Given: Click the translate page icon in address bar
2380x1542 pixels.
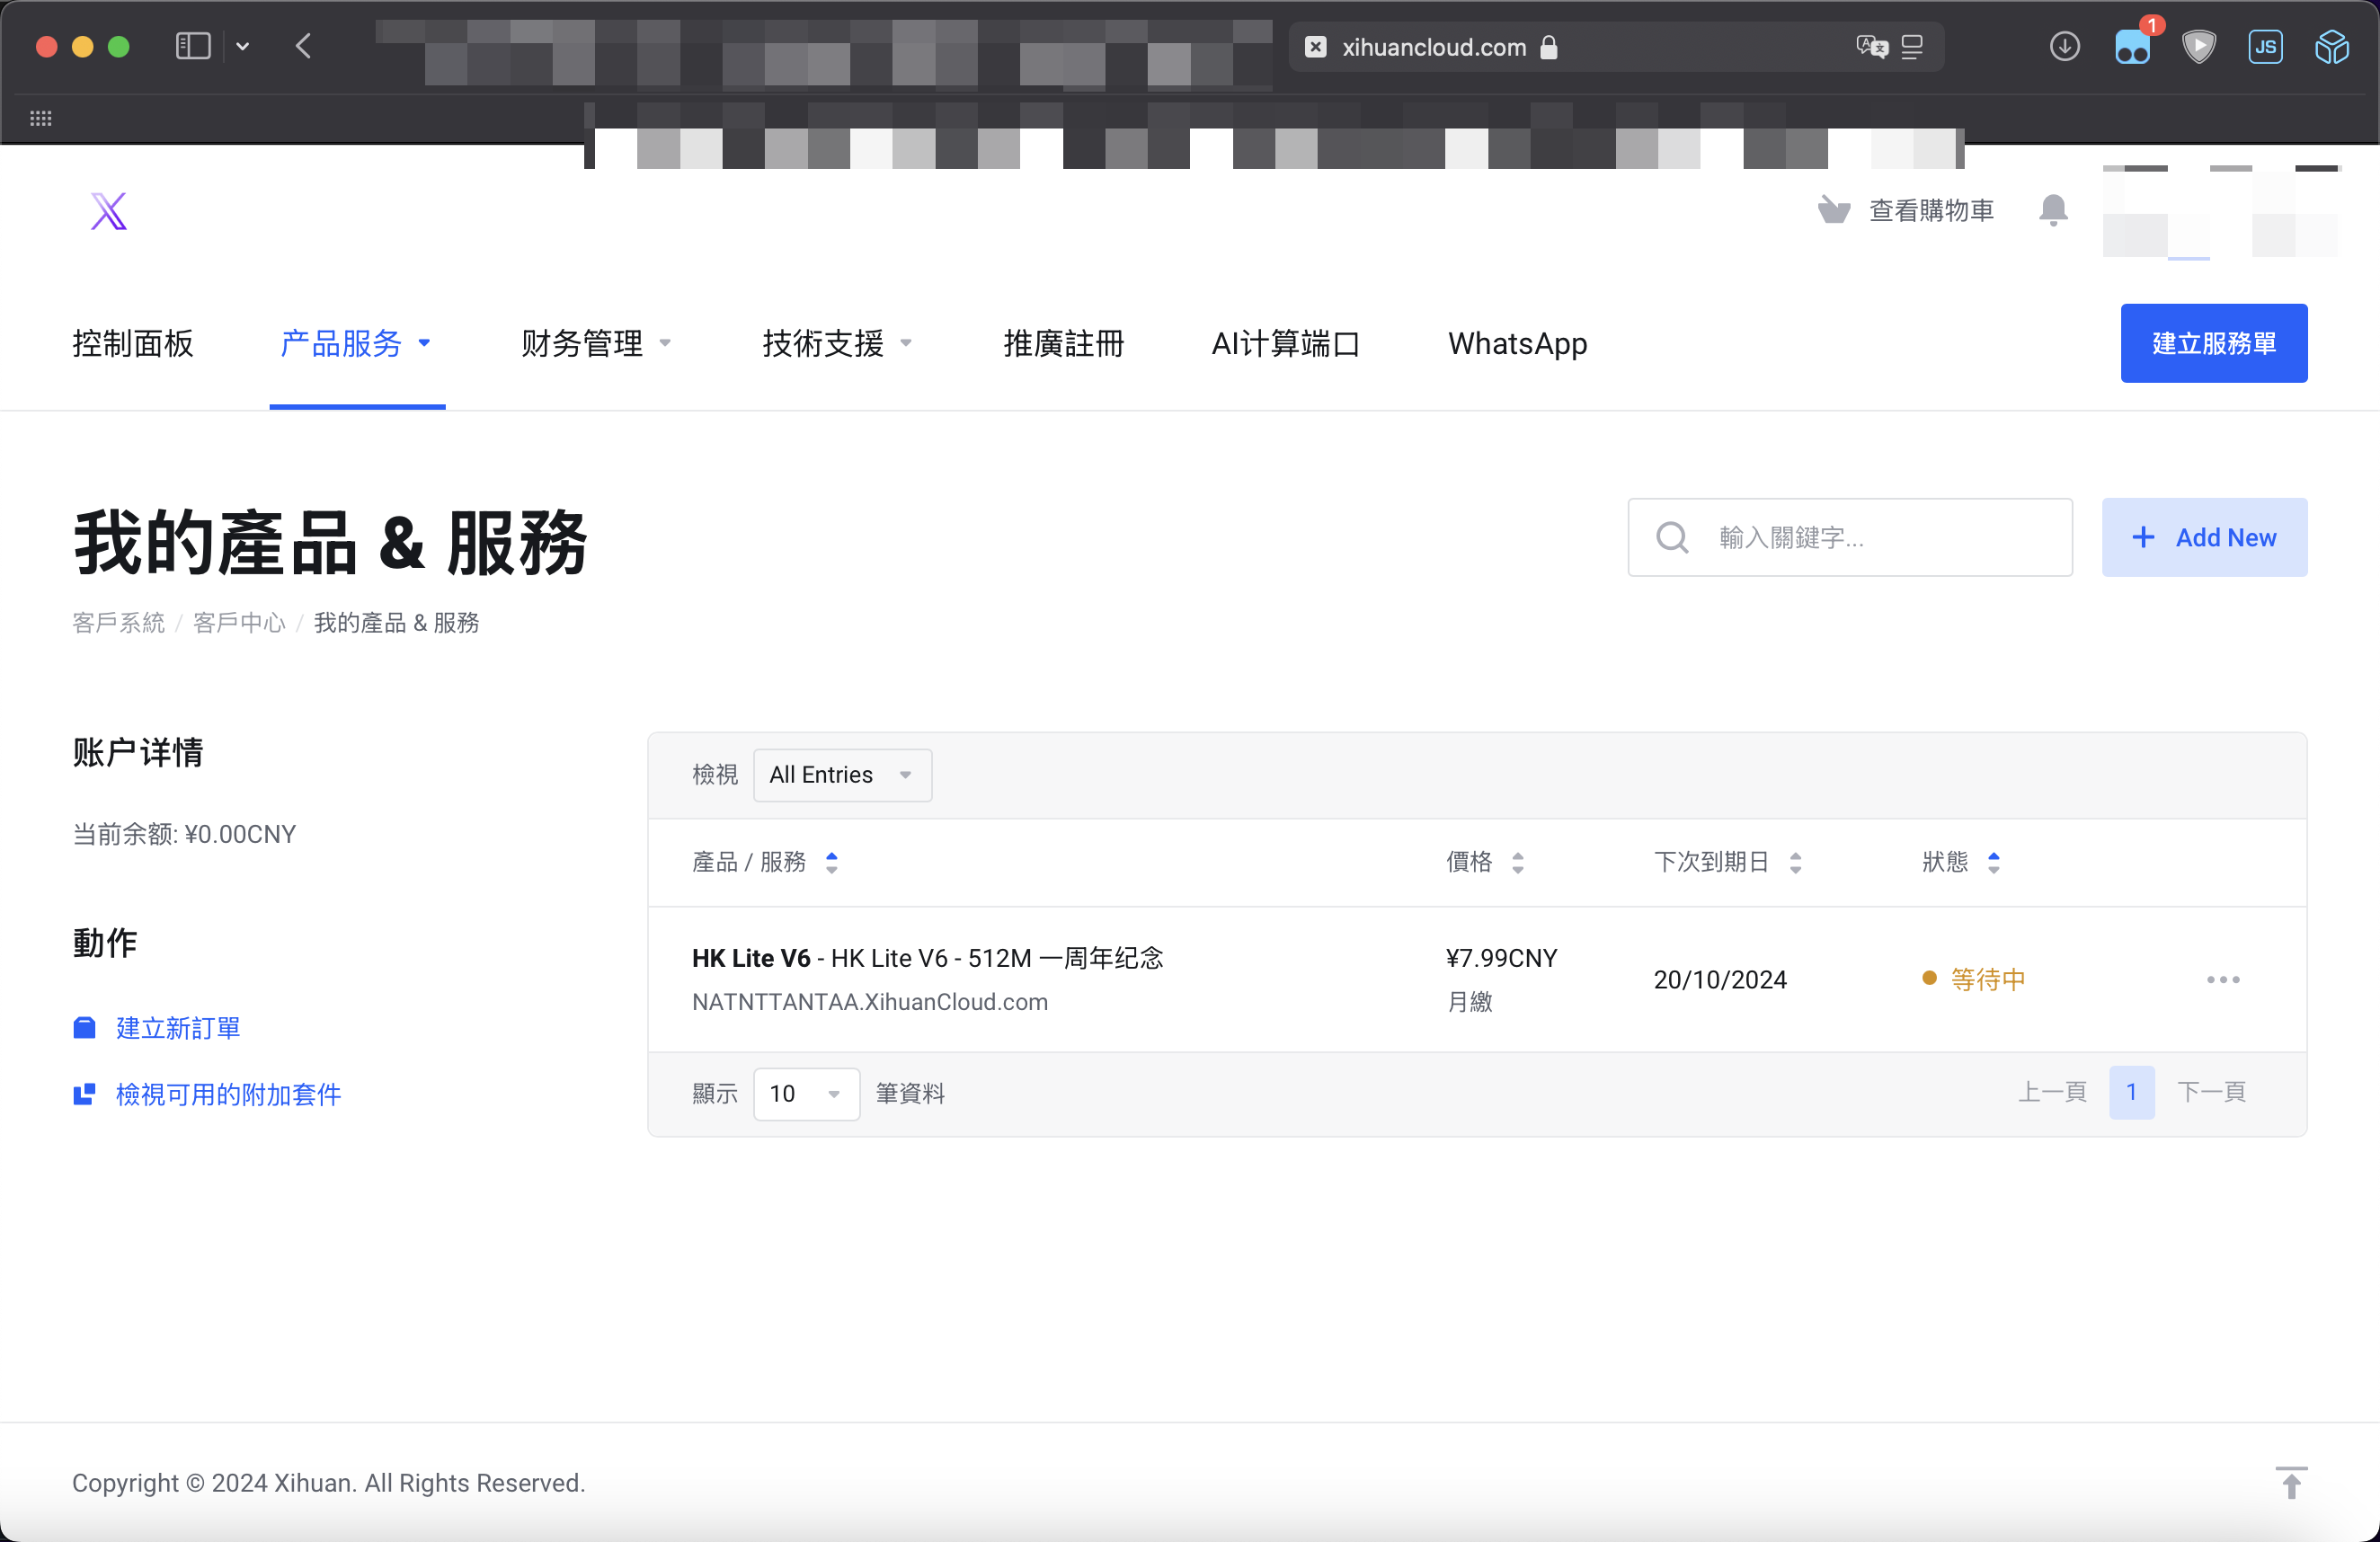Looking at the screenshot, I should (x=1870, y=47).
